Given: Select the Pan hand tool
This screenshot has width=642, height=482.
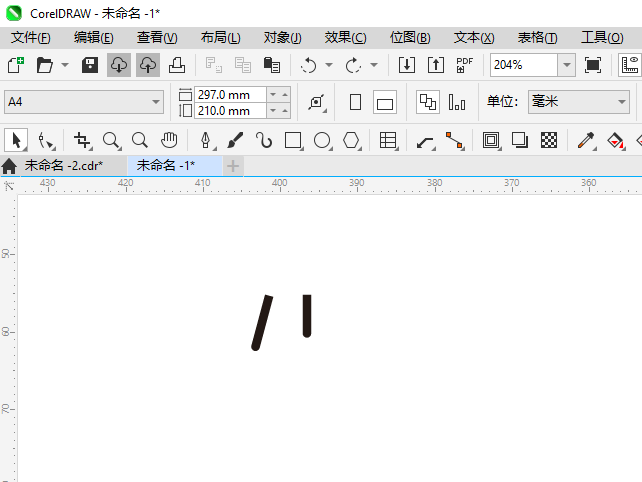Looking at the screenshot, I should 169,140.
